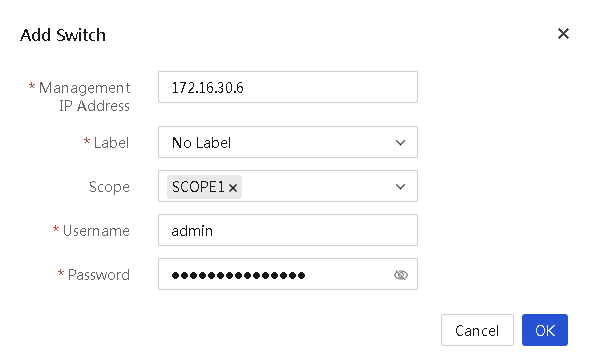
Task: Close the Add Switch dialog with X
Action: point(563,34)
